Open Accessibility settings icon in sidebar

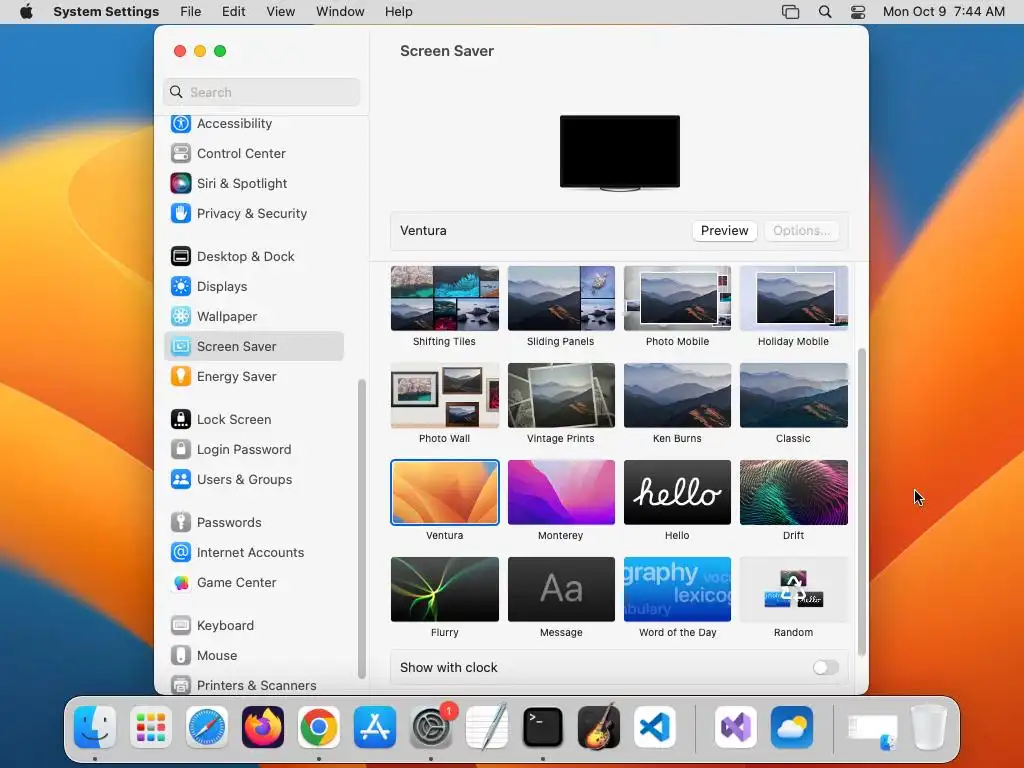(x=181, y=123)
